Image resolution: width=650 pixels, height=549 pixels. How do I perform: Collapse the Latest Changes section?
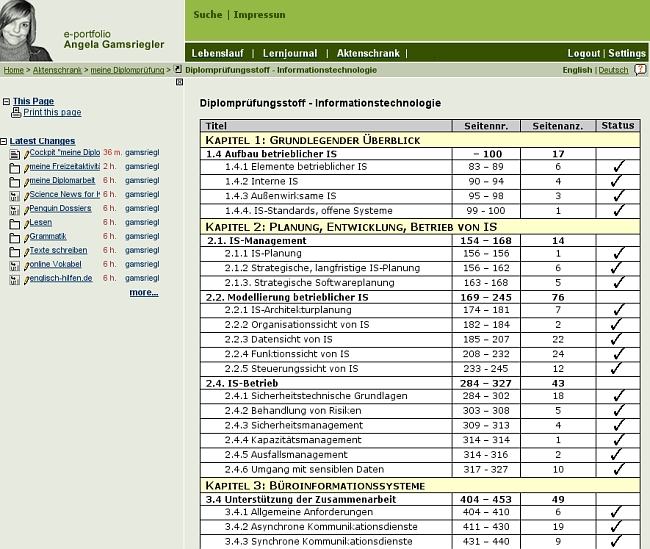coord(5,142)
